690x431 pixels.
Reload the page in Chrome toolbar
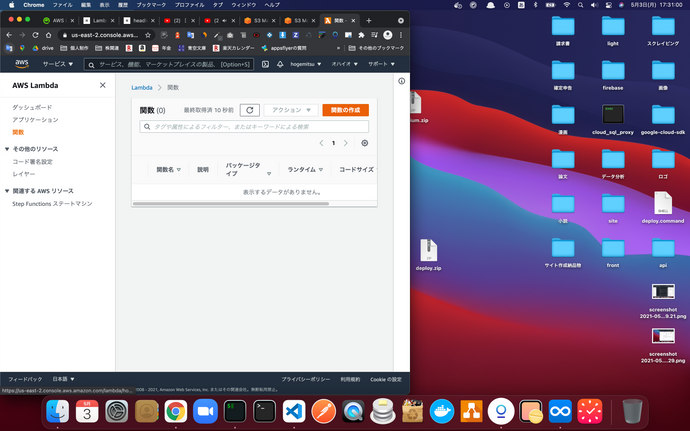(x=35, y=35)
